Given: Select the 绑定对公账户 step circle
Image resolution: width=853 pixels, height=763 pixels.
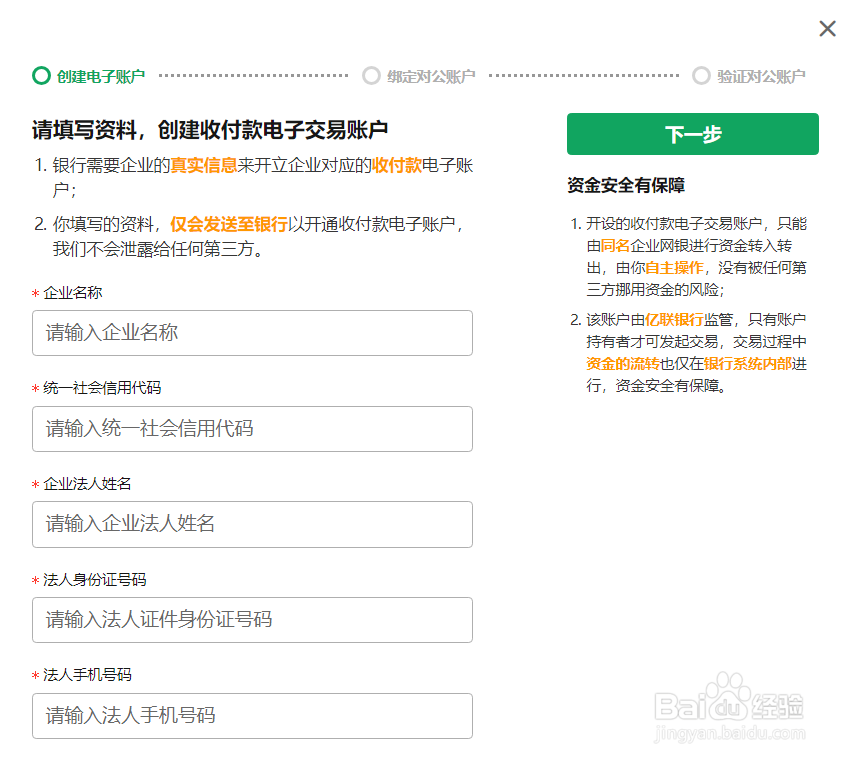Looking at the screenshot, I should [372, 76].
